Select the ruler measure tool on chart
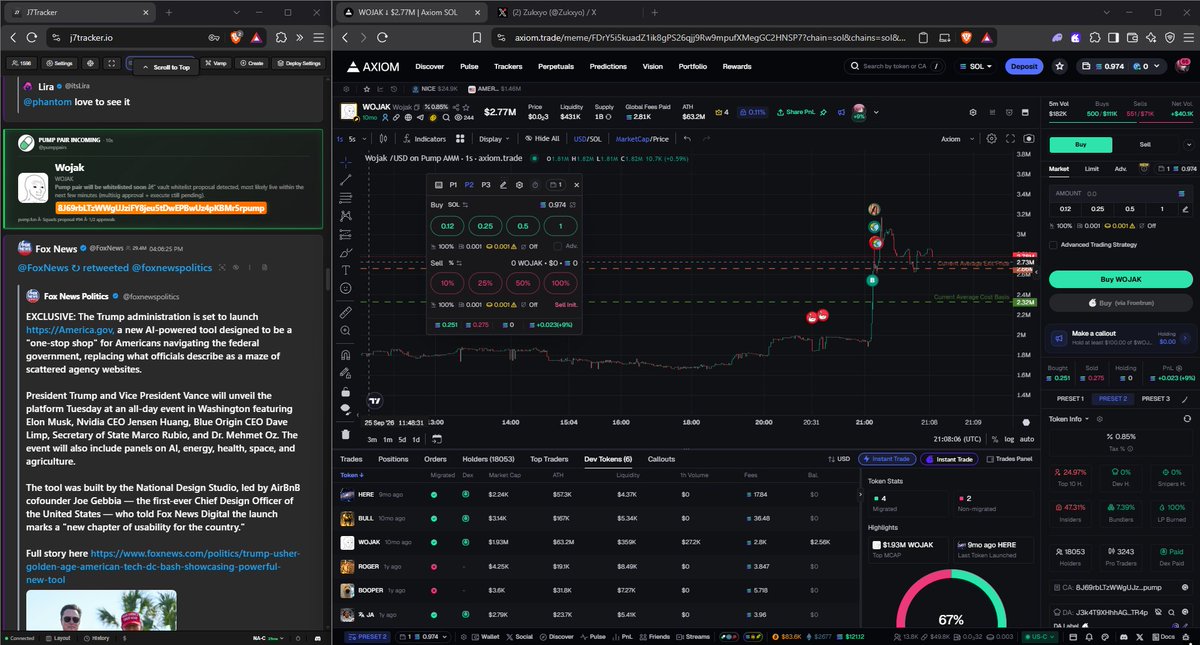The height and width of the screenshot is (645, 1200). [x=346, y=312]
